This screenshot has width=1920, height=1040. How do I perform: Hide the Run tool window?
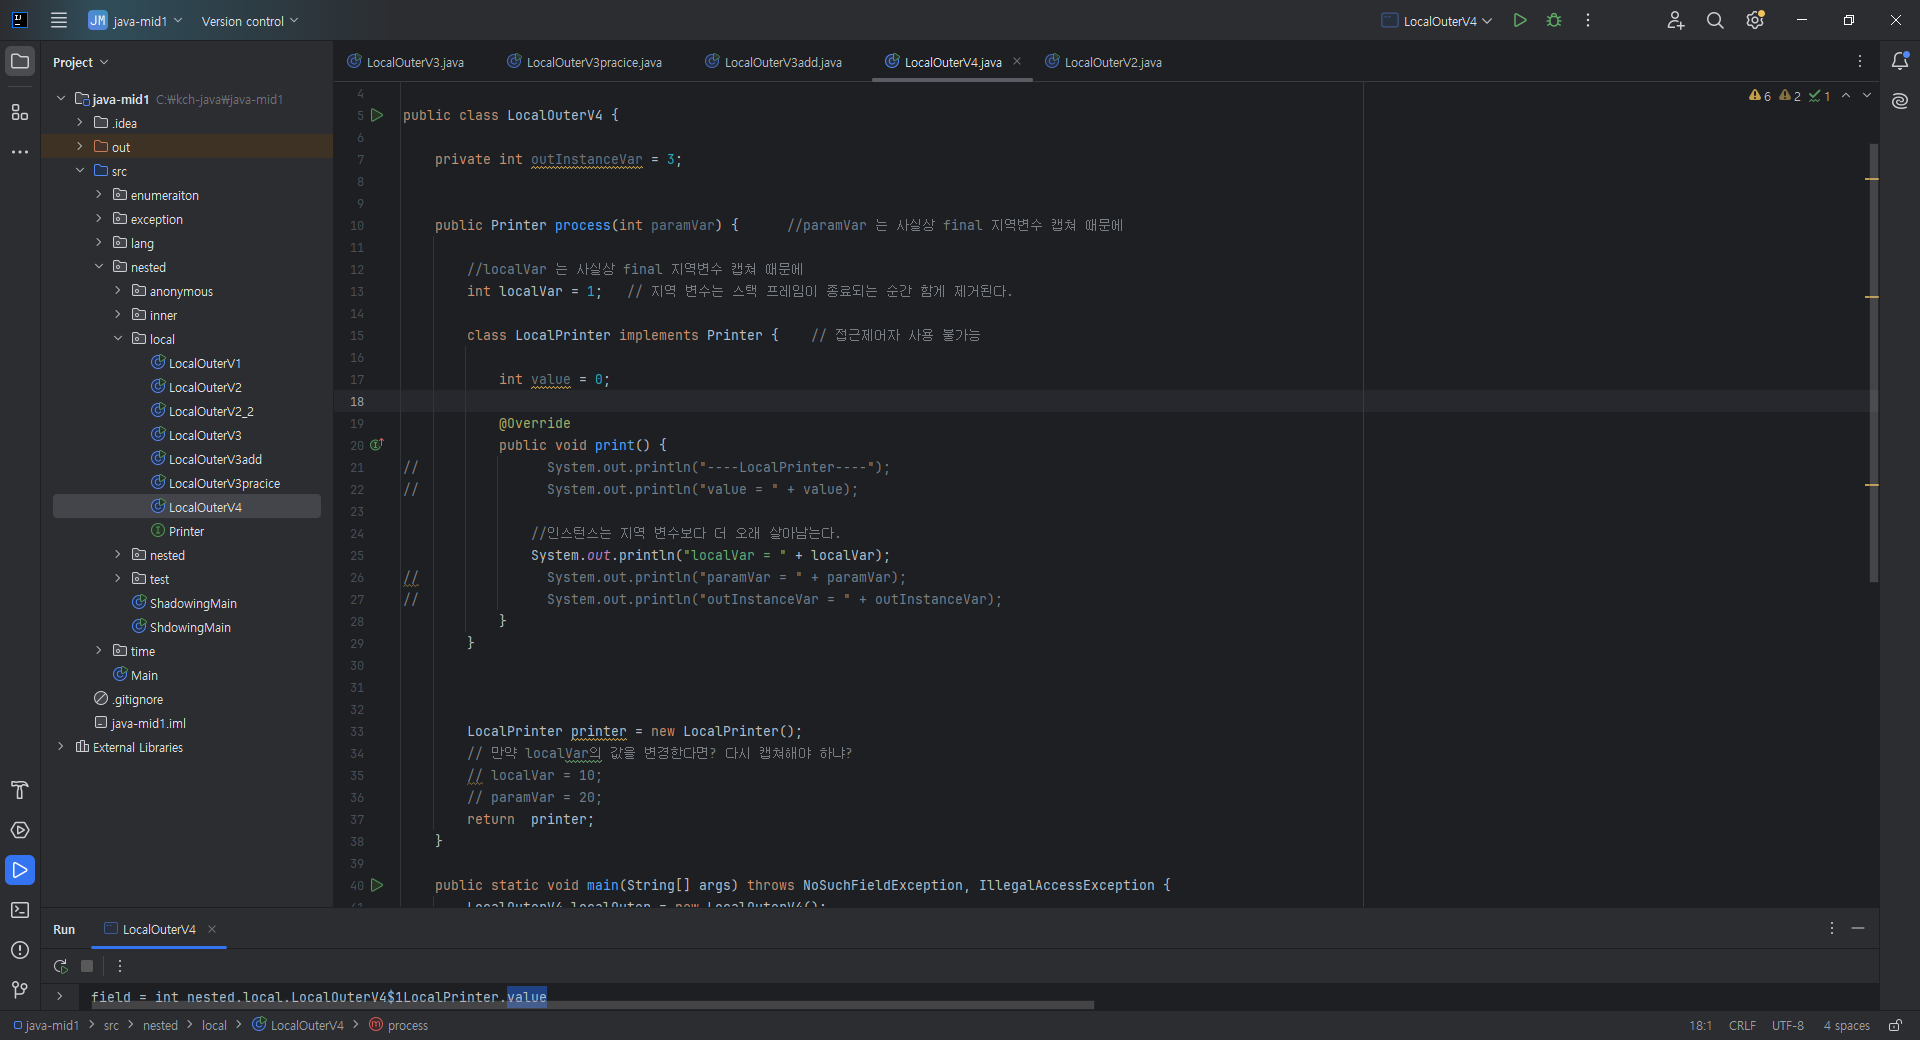point(1858,928)
